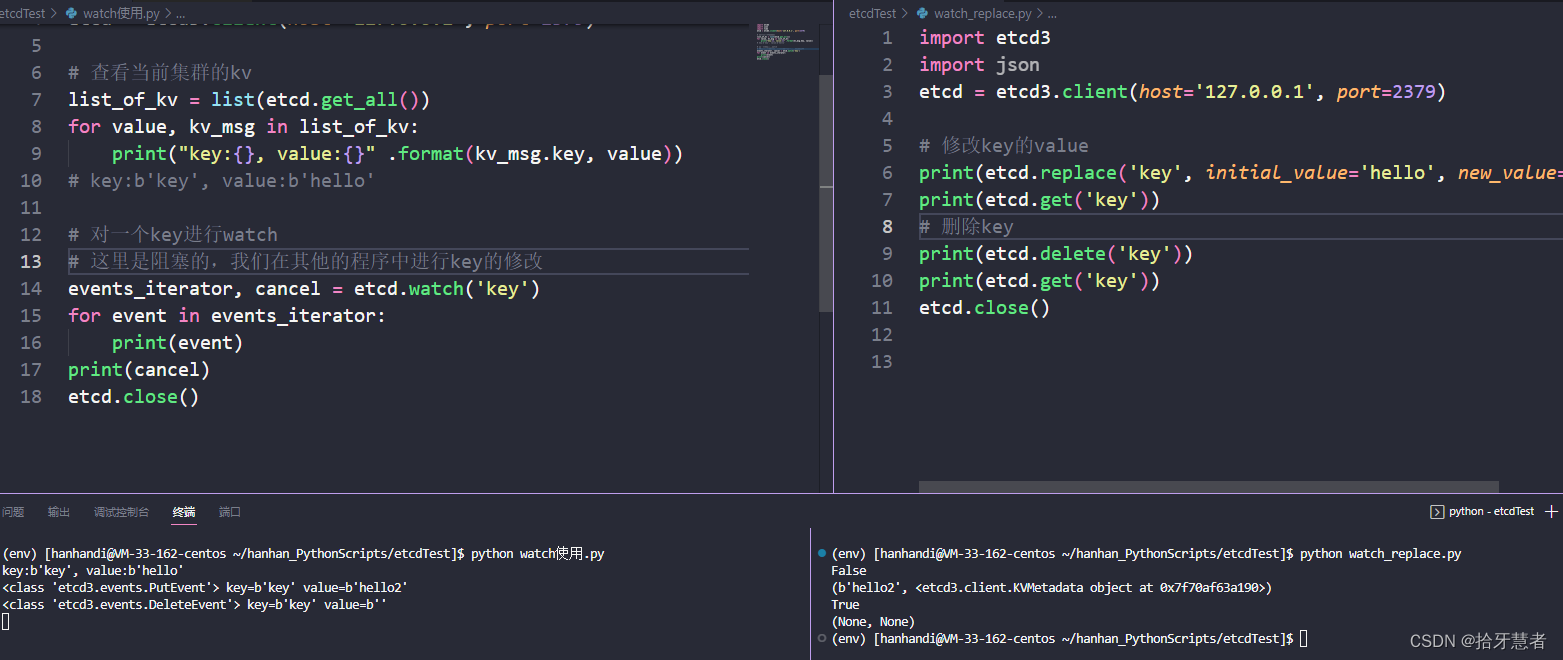This screenshot has height=660, width=1563.
Task: Click the Python file icon beside watch_replace.py breadcrumb
Action: (x=922, y=14)
